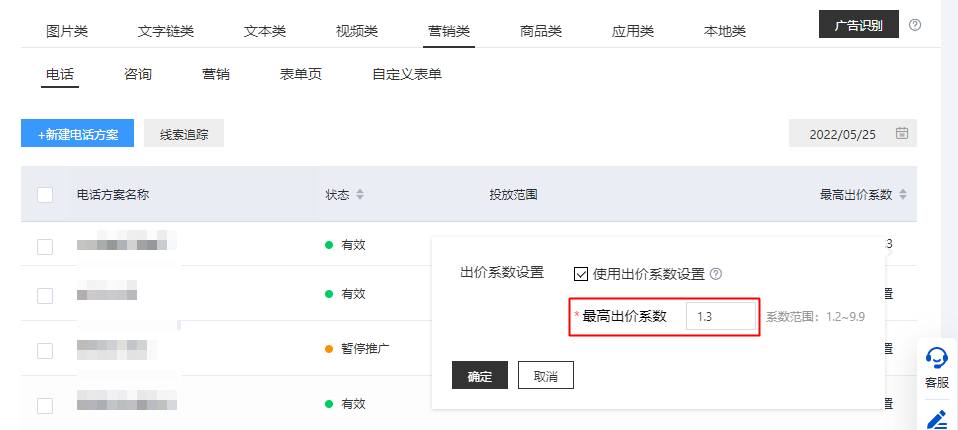Select the 咨询 sub-tab

coord(138,74)
